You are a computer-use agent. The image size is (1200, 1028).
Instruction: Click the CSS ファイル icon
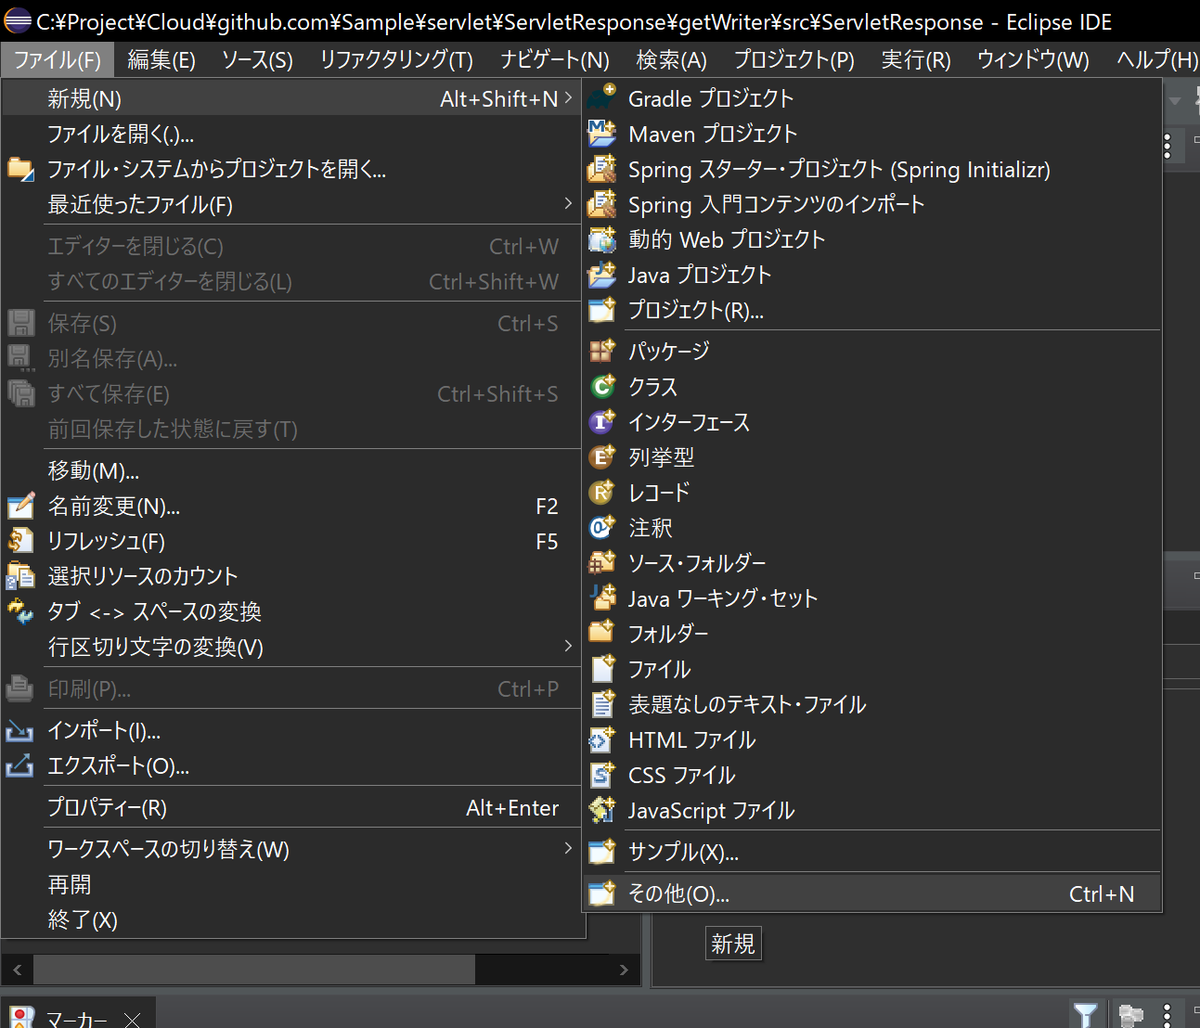pyautogui.click(x=602, y=775)
